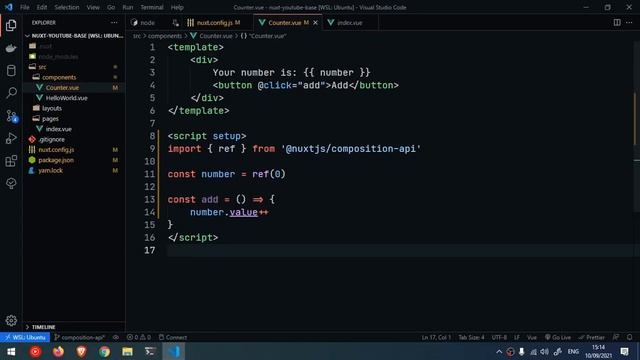Launch Firefox from the taskbar
Screen dimensions: 640x360
coord(58,351)
